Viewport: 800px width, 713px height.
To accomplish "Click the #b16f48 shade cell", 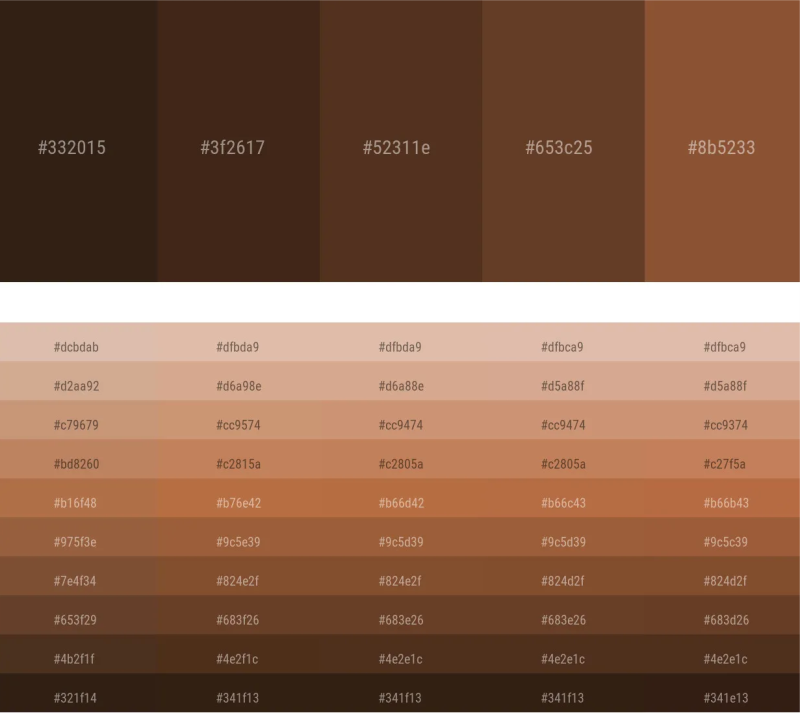I will point(76,503).
